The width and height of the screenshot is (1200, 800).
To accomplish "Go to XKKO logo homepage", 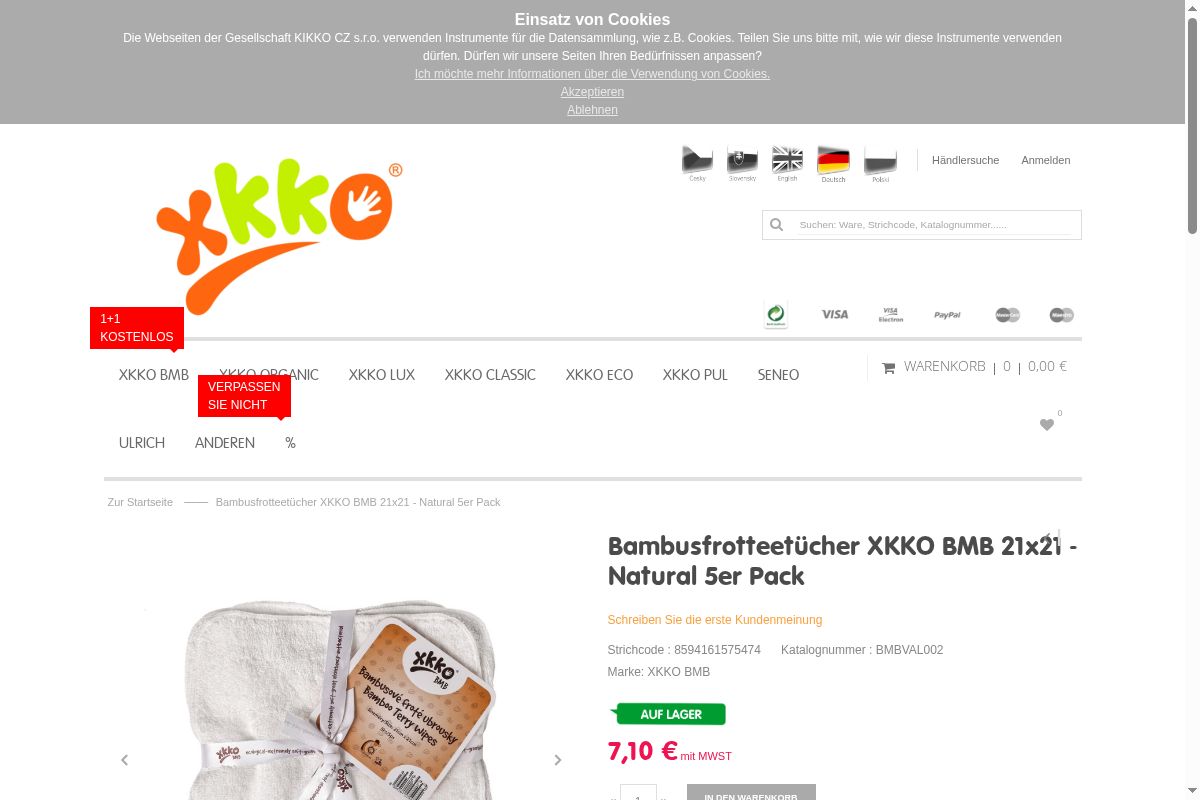I will pyautogui.click(x=280, y=236).
